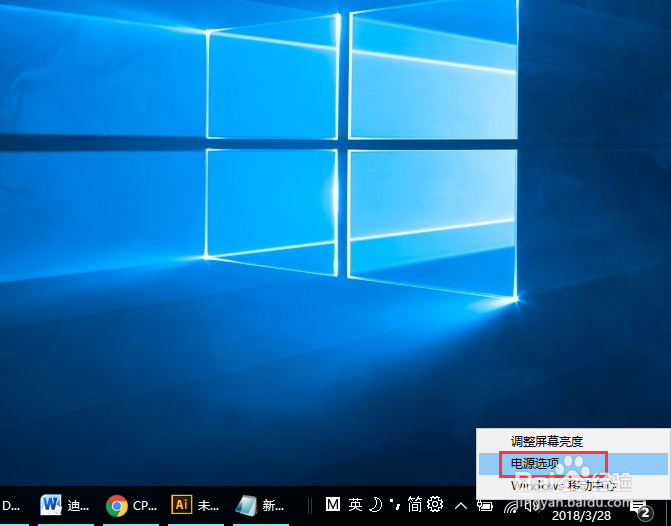This screenshot has width=671, height=526.
Task: Expand hidden system tray icons chevron
Action: pos(461,506)
